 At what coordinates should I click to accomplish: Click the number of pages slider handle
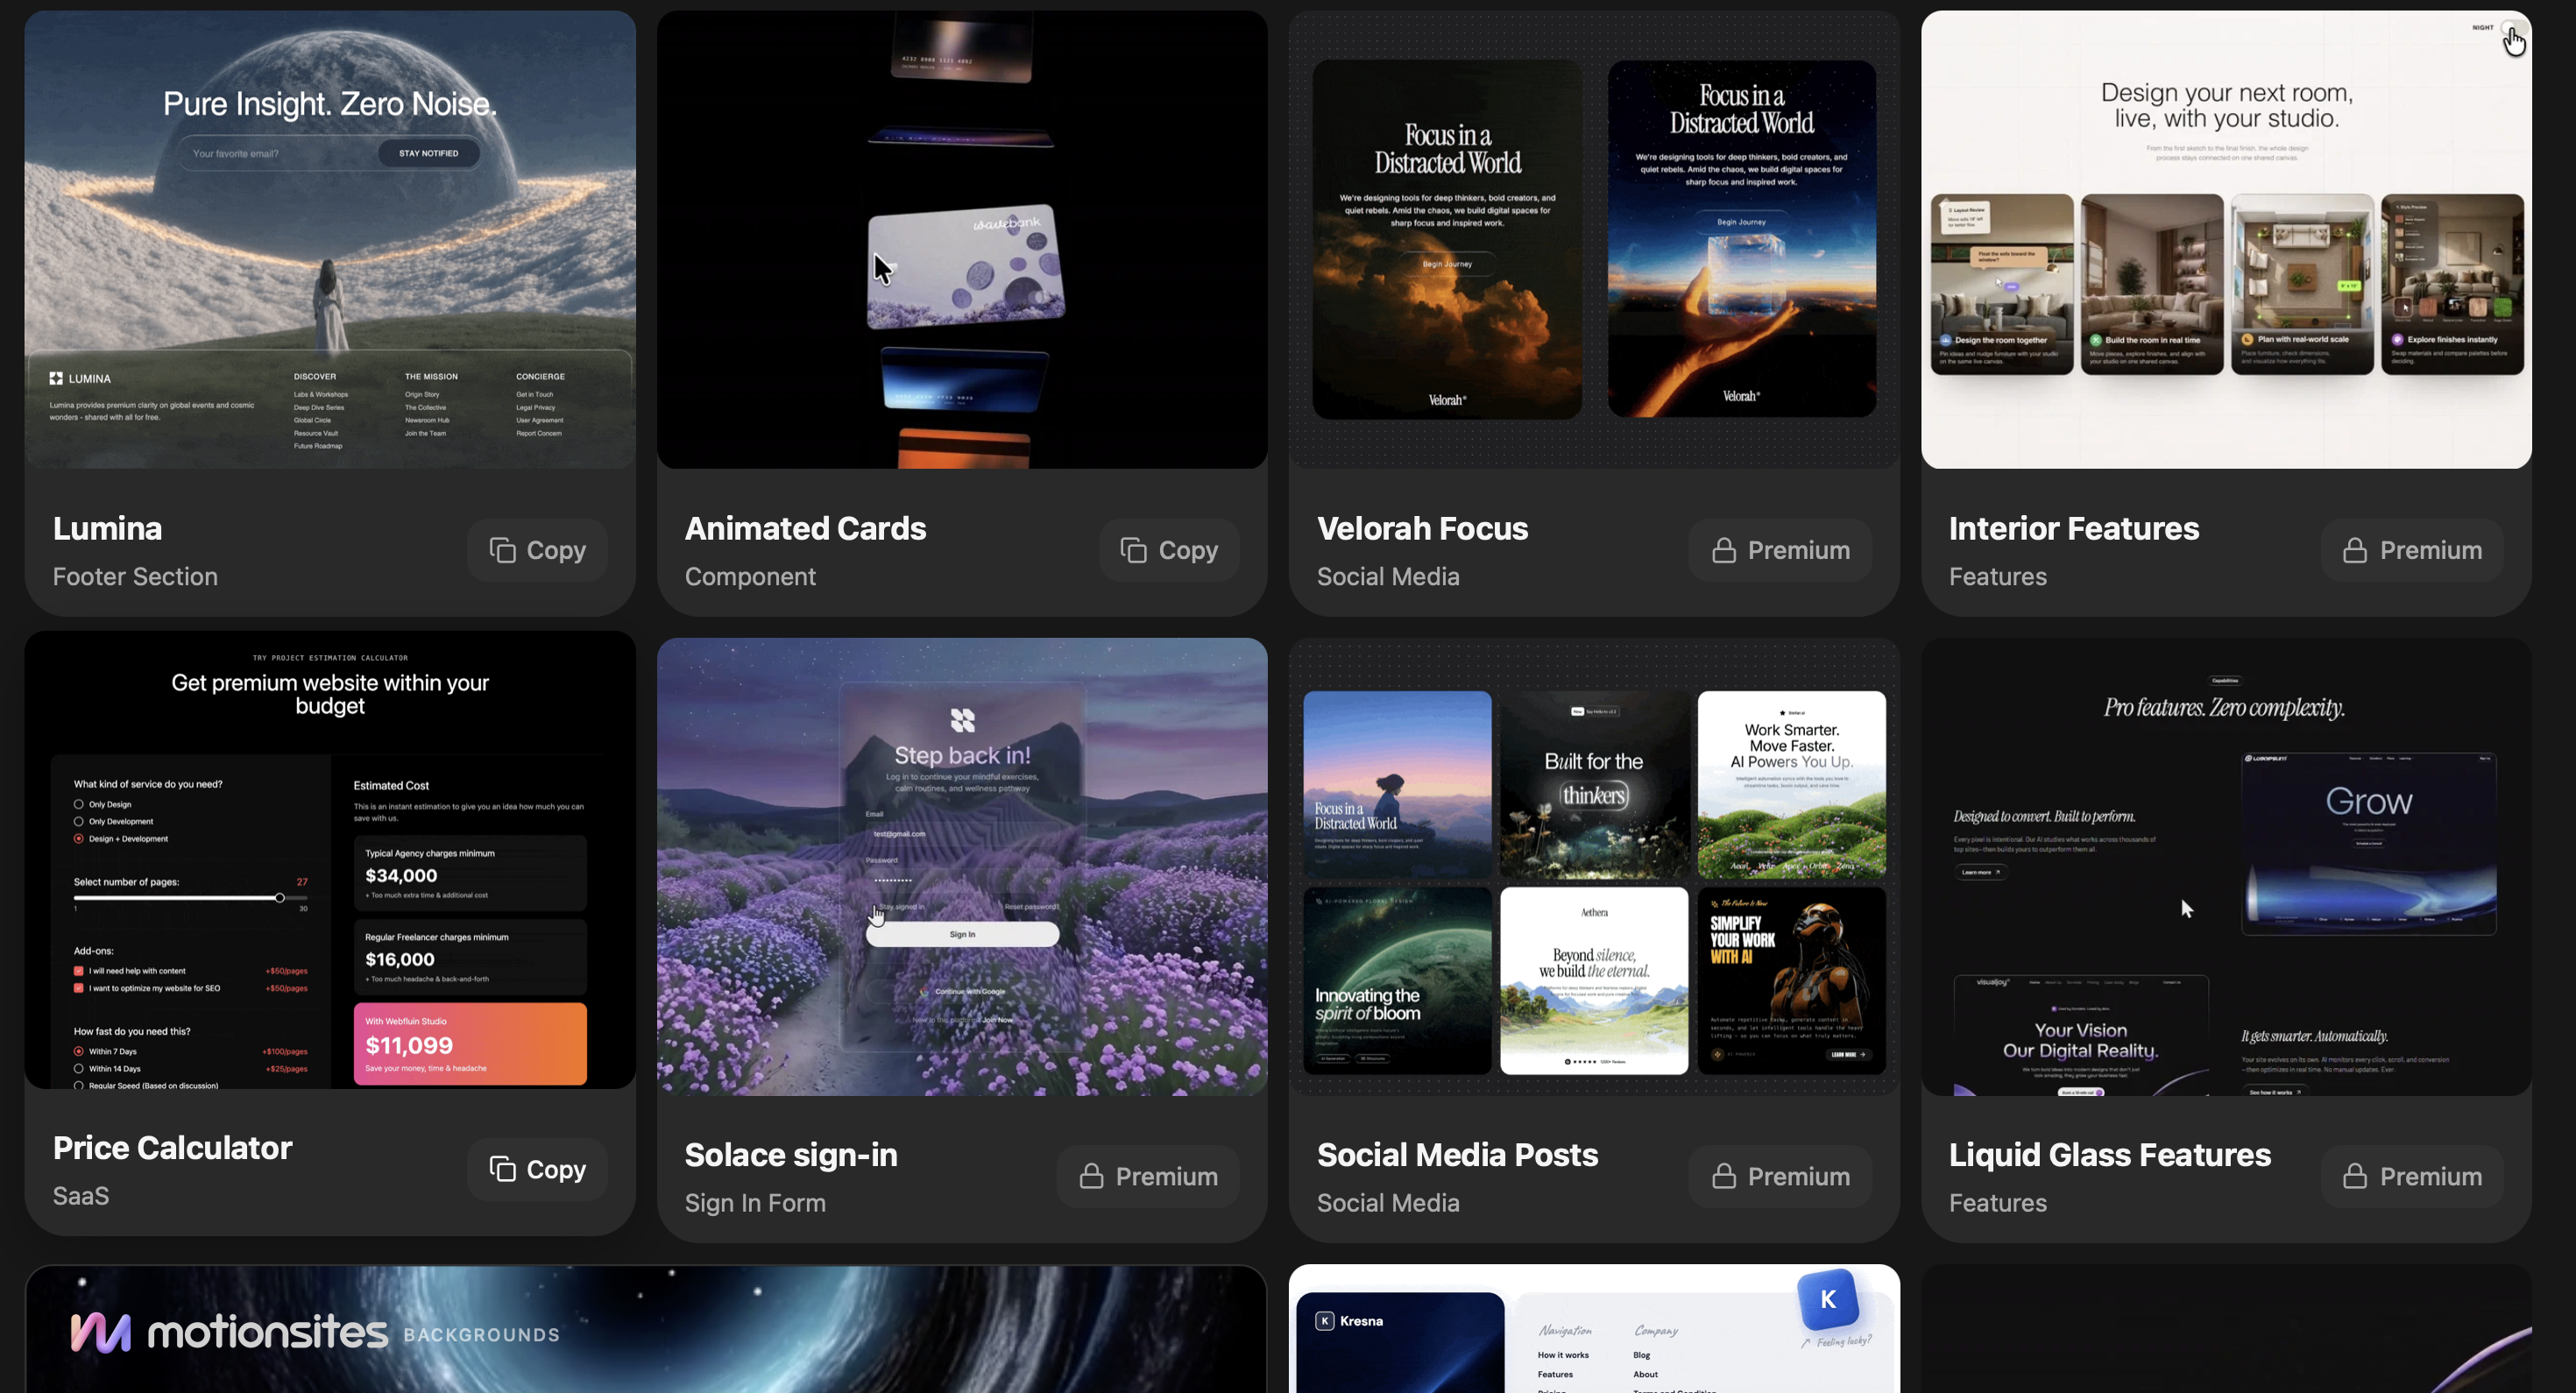[x=280, y=898]
